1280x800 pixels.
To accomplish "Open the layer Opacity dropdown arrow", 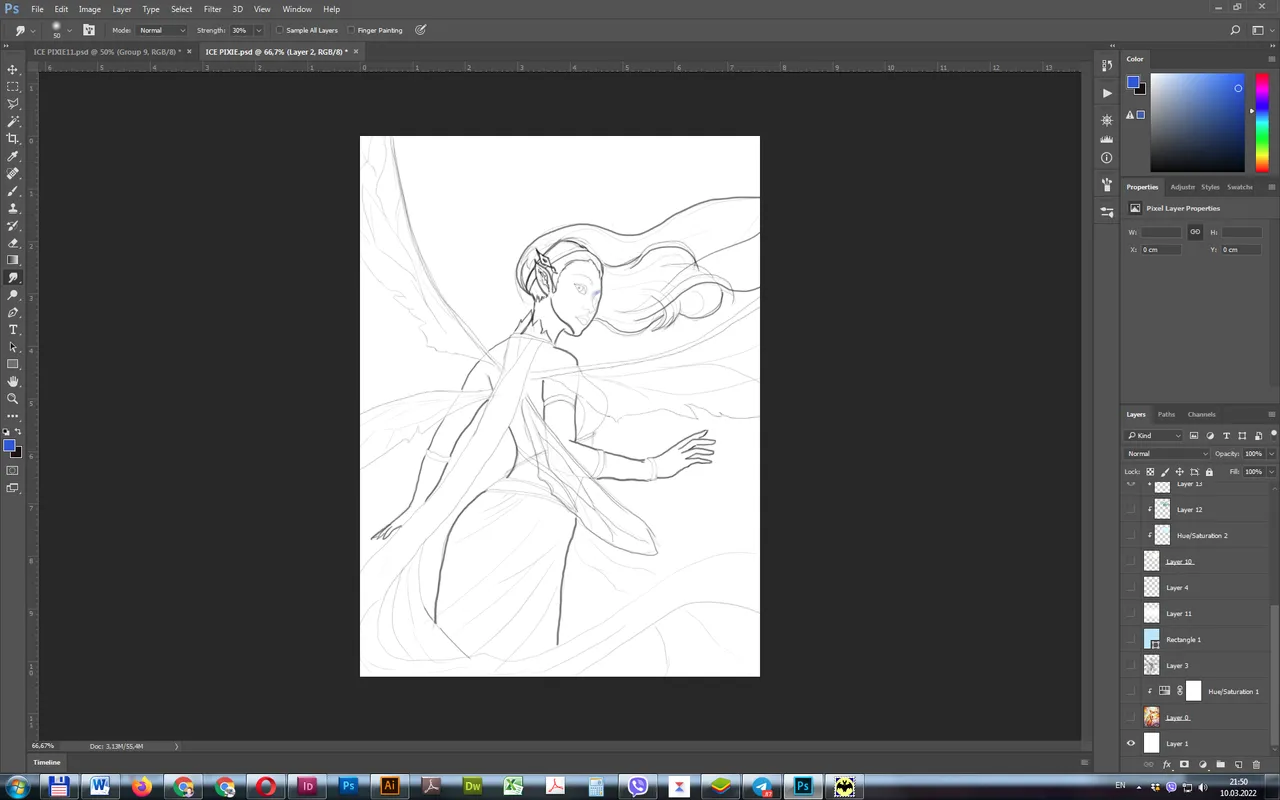I will pos(1271,453).
